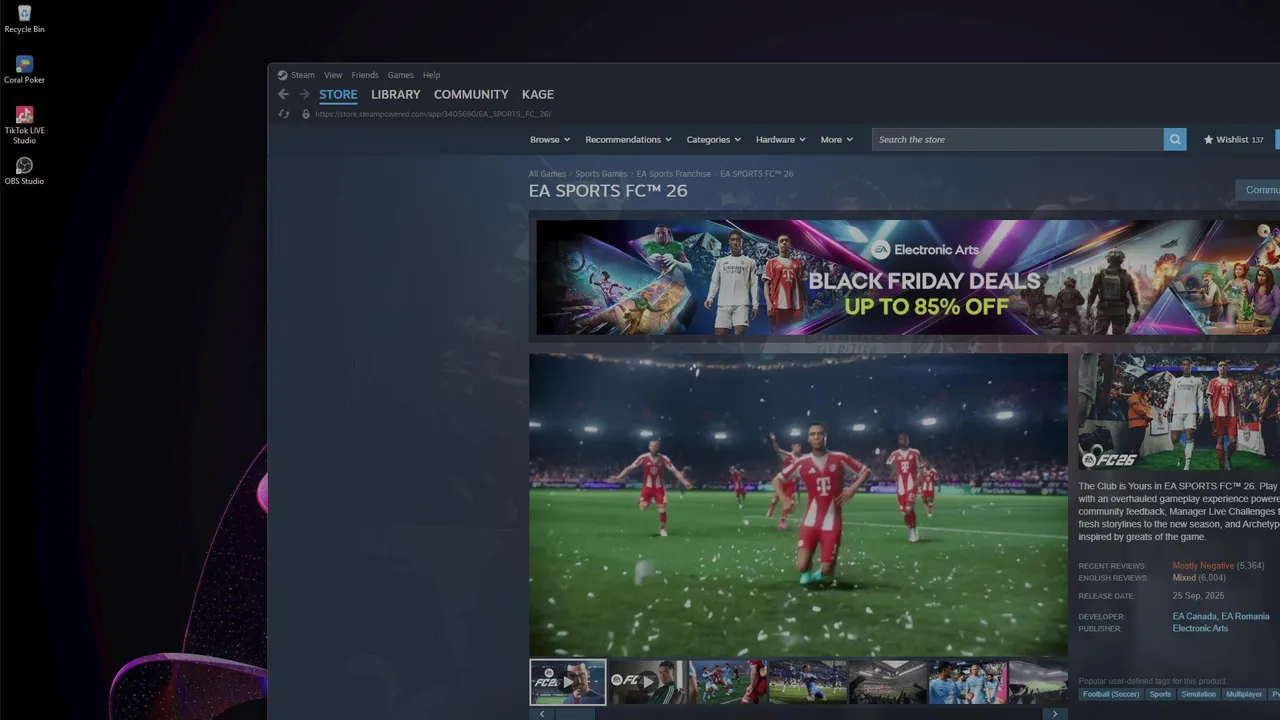The height and width of the screenshot is (720, 1280).
Task: Click the EA SPORTS FC™ 26 breadcrumb
Action: pos(757,174)
